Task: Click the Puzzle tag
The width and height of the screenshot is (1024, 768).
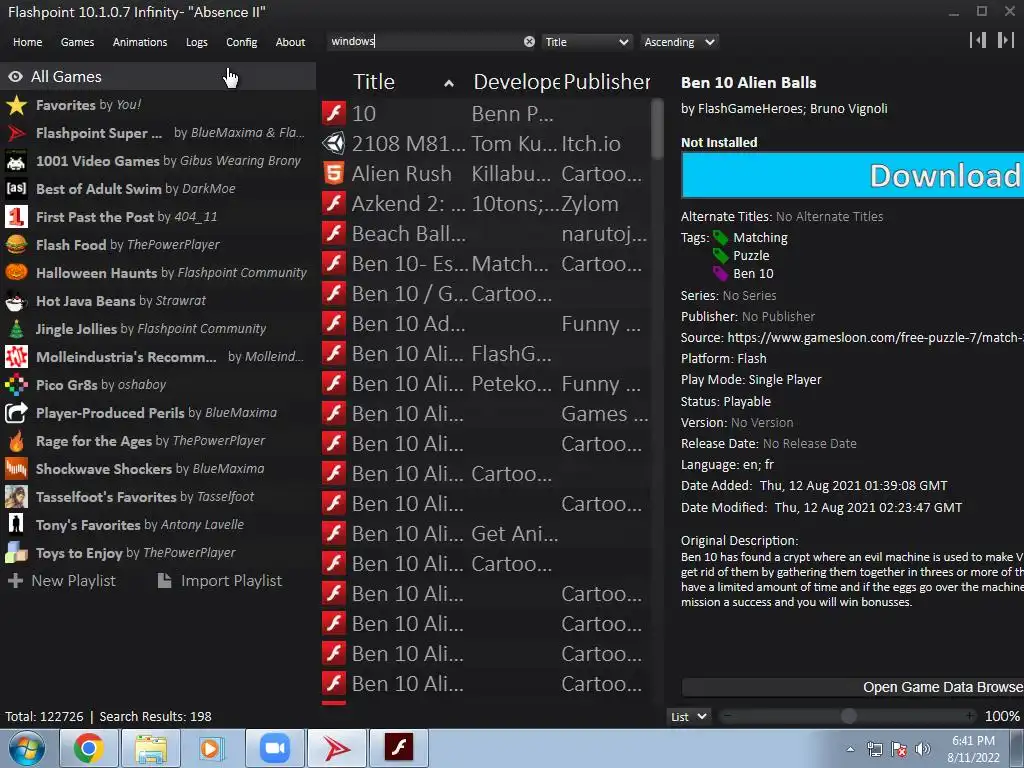Action: tap(751, 255)
